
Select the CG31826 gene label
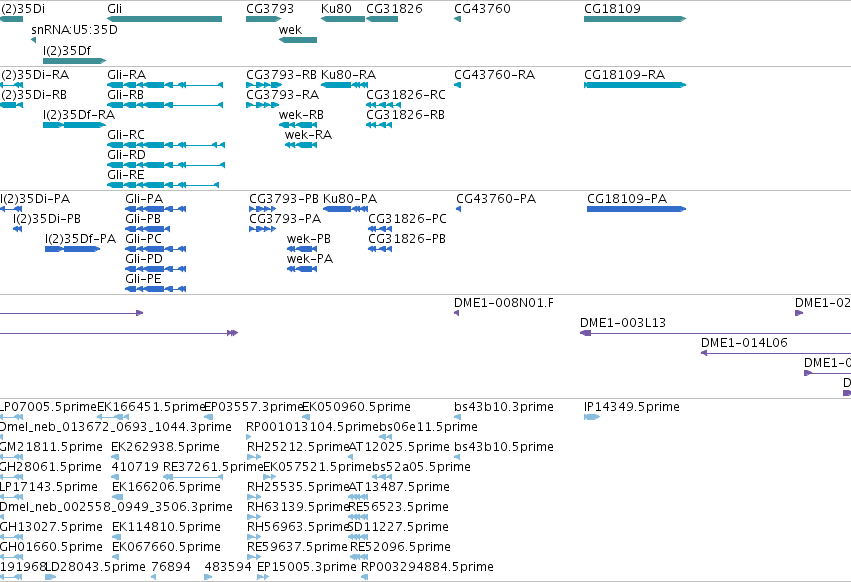click(394, 9)
